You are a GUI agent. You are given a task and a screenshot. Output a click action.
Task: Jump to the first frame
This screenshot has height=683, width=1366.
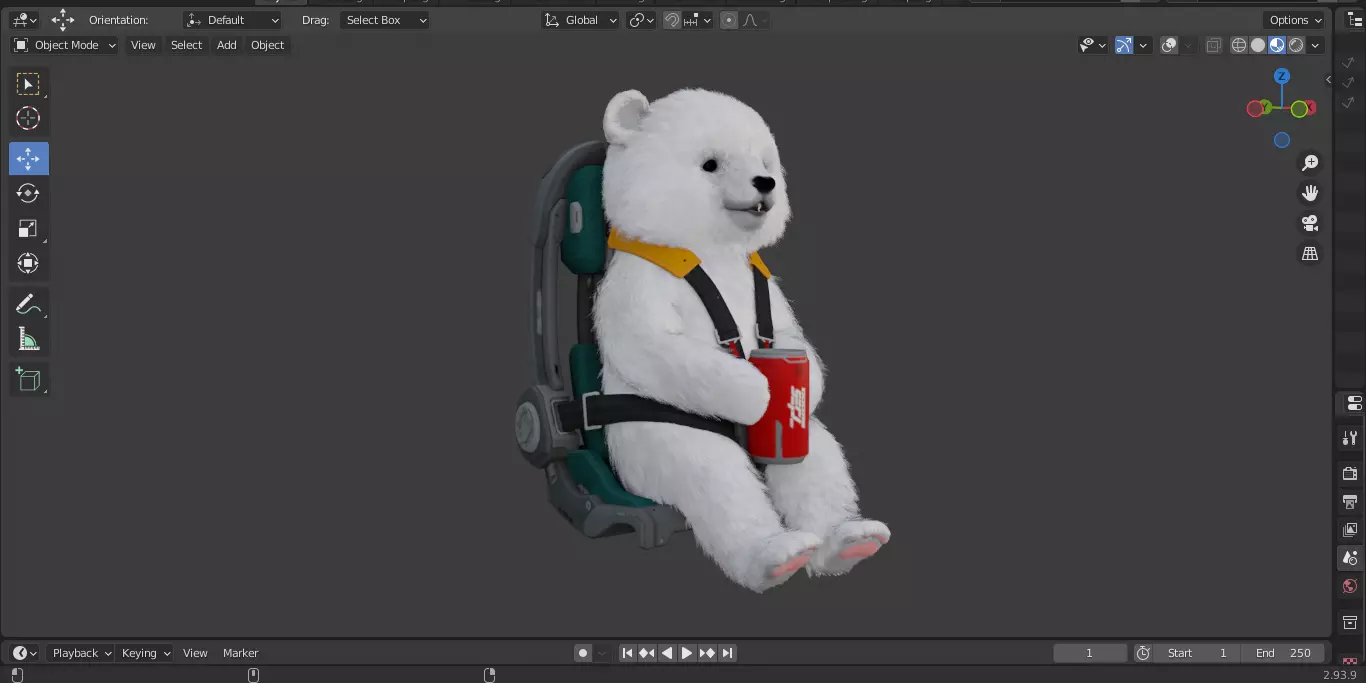[627, 653]
